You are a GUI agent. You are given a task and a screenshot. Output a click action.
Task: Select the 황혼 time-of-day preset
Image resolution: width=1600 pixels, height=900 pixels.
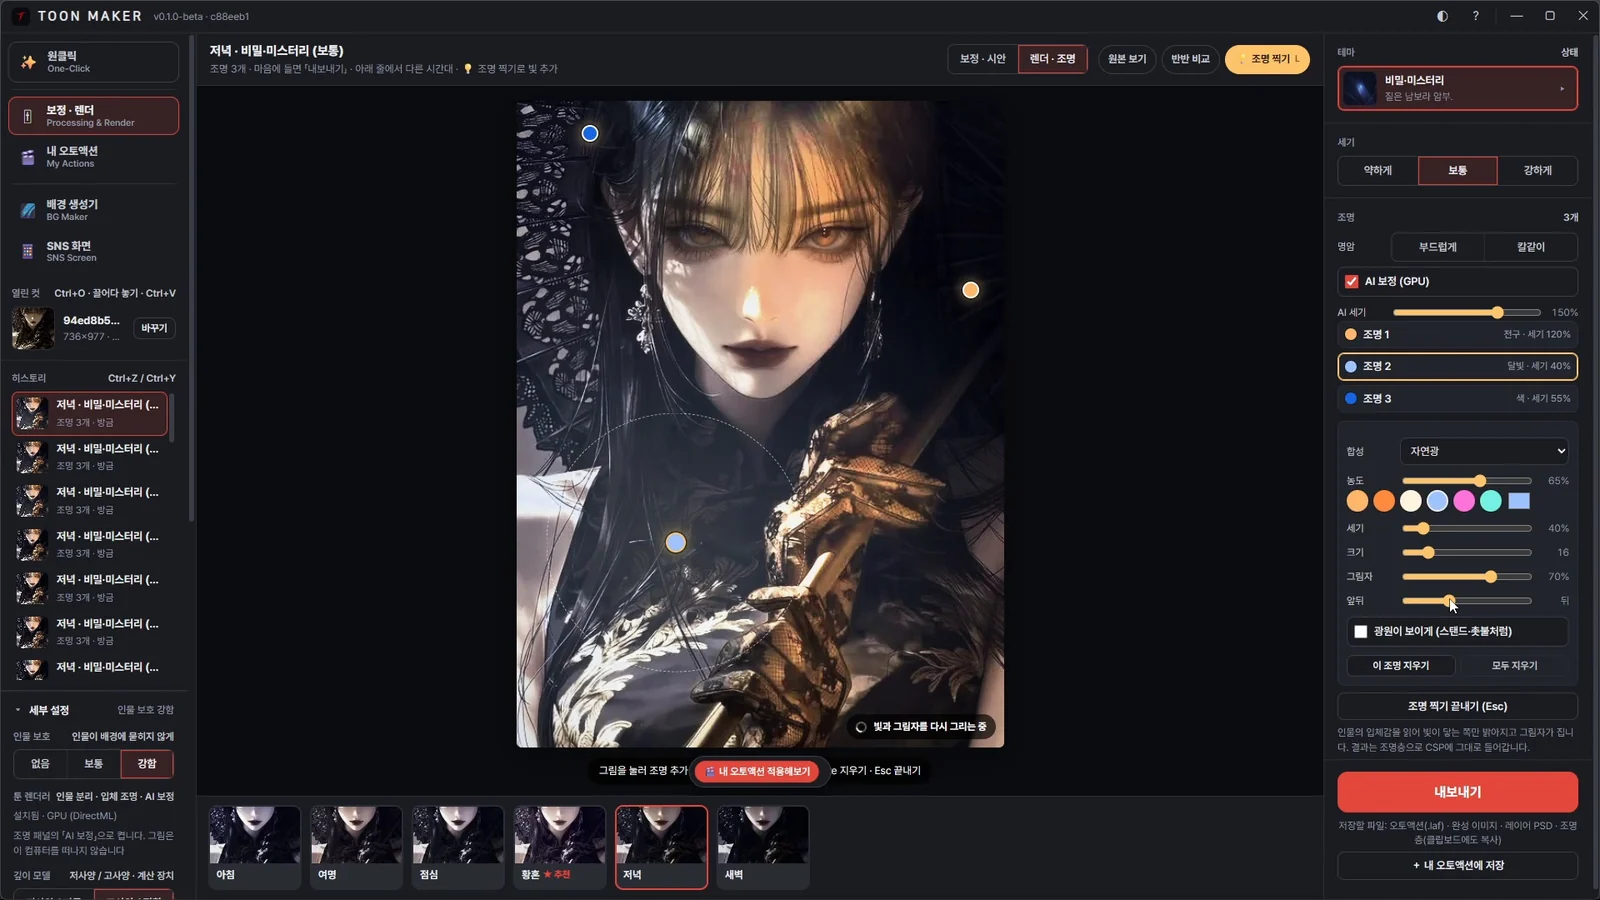(x=560, y=847)
